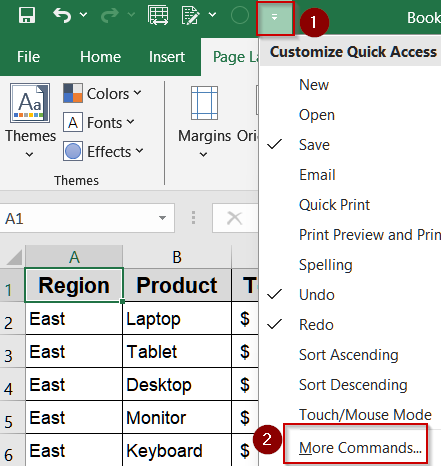Click the Margins page icon
Viewport: 441px width, 466px height.
(204, 103)
